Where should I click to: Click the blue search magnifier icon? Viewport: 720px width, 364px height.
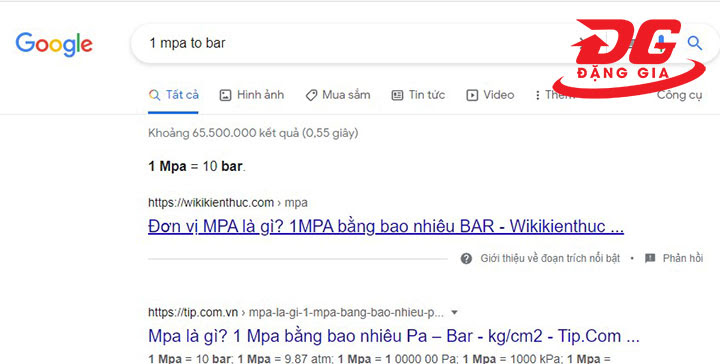[694, 43]
